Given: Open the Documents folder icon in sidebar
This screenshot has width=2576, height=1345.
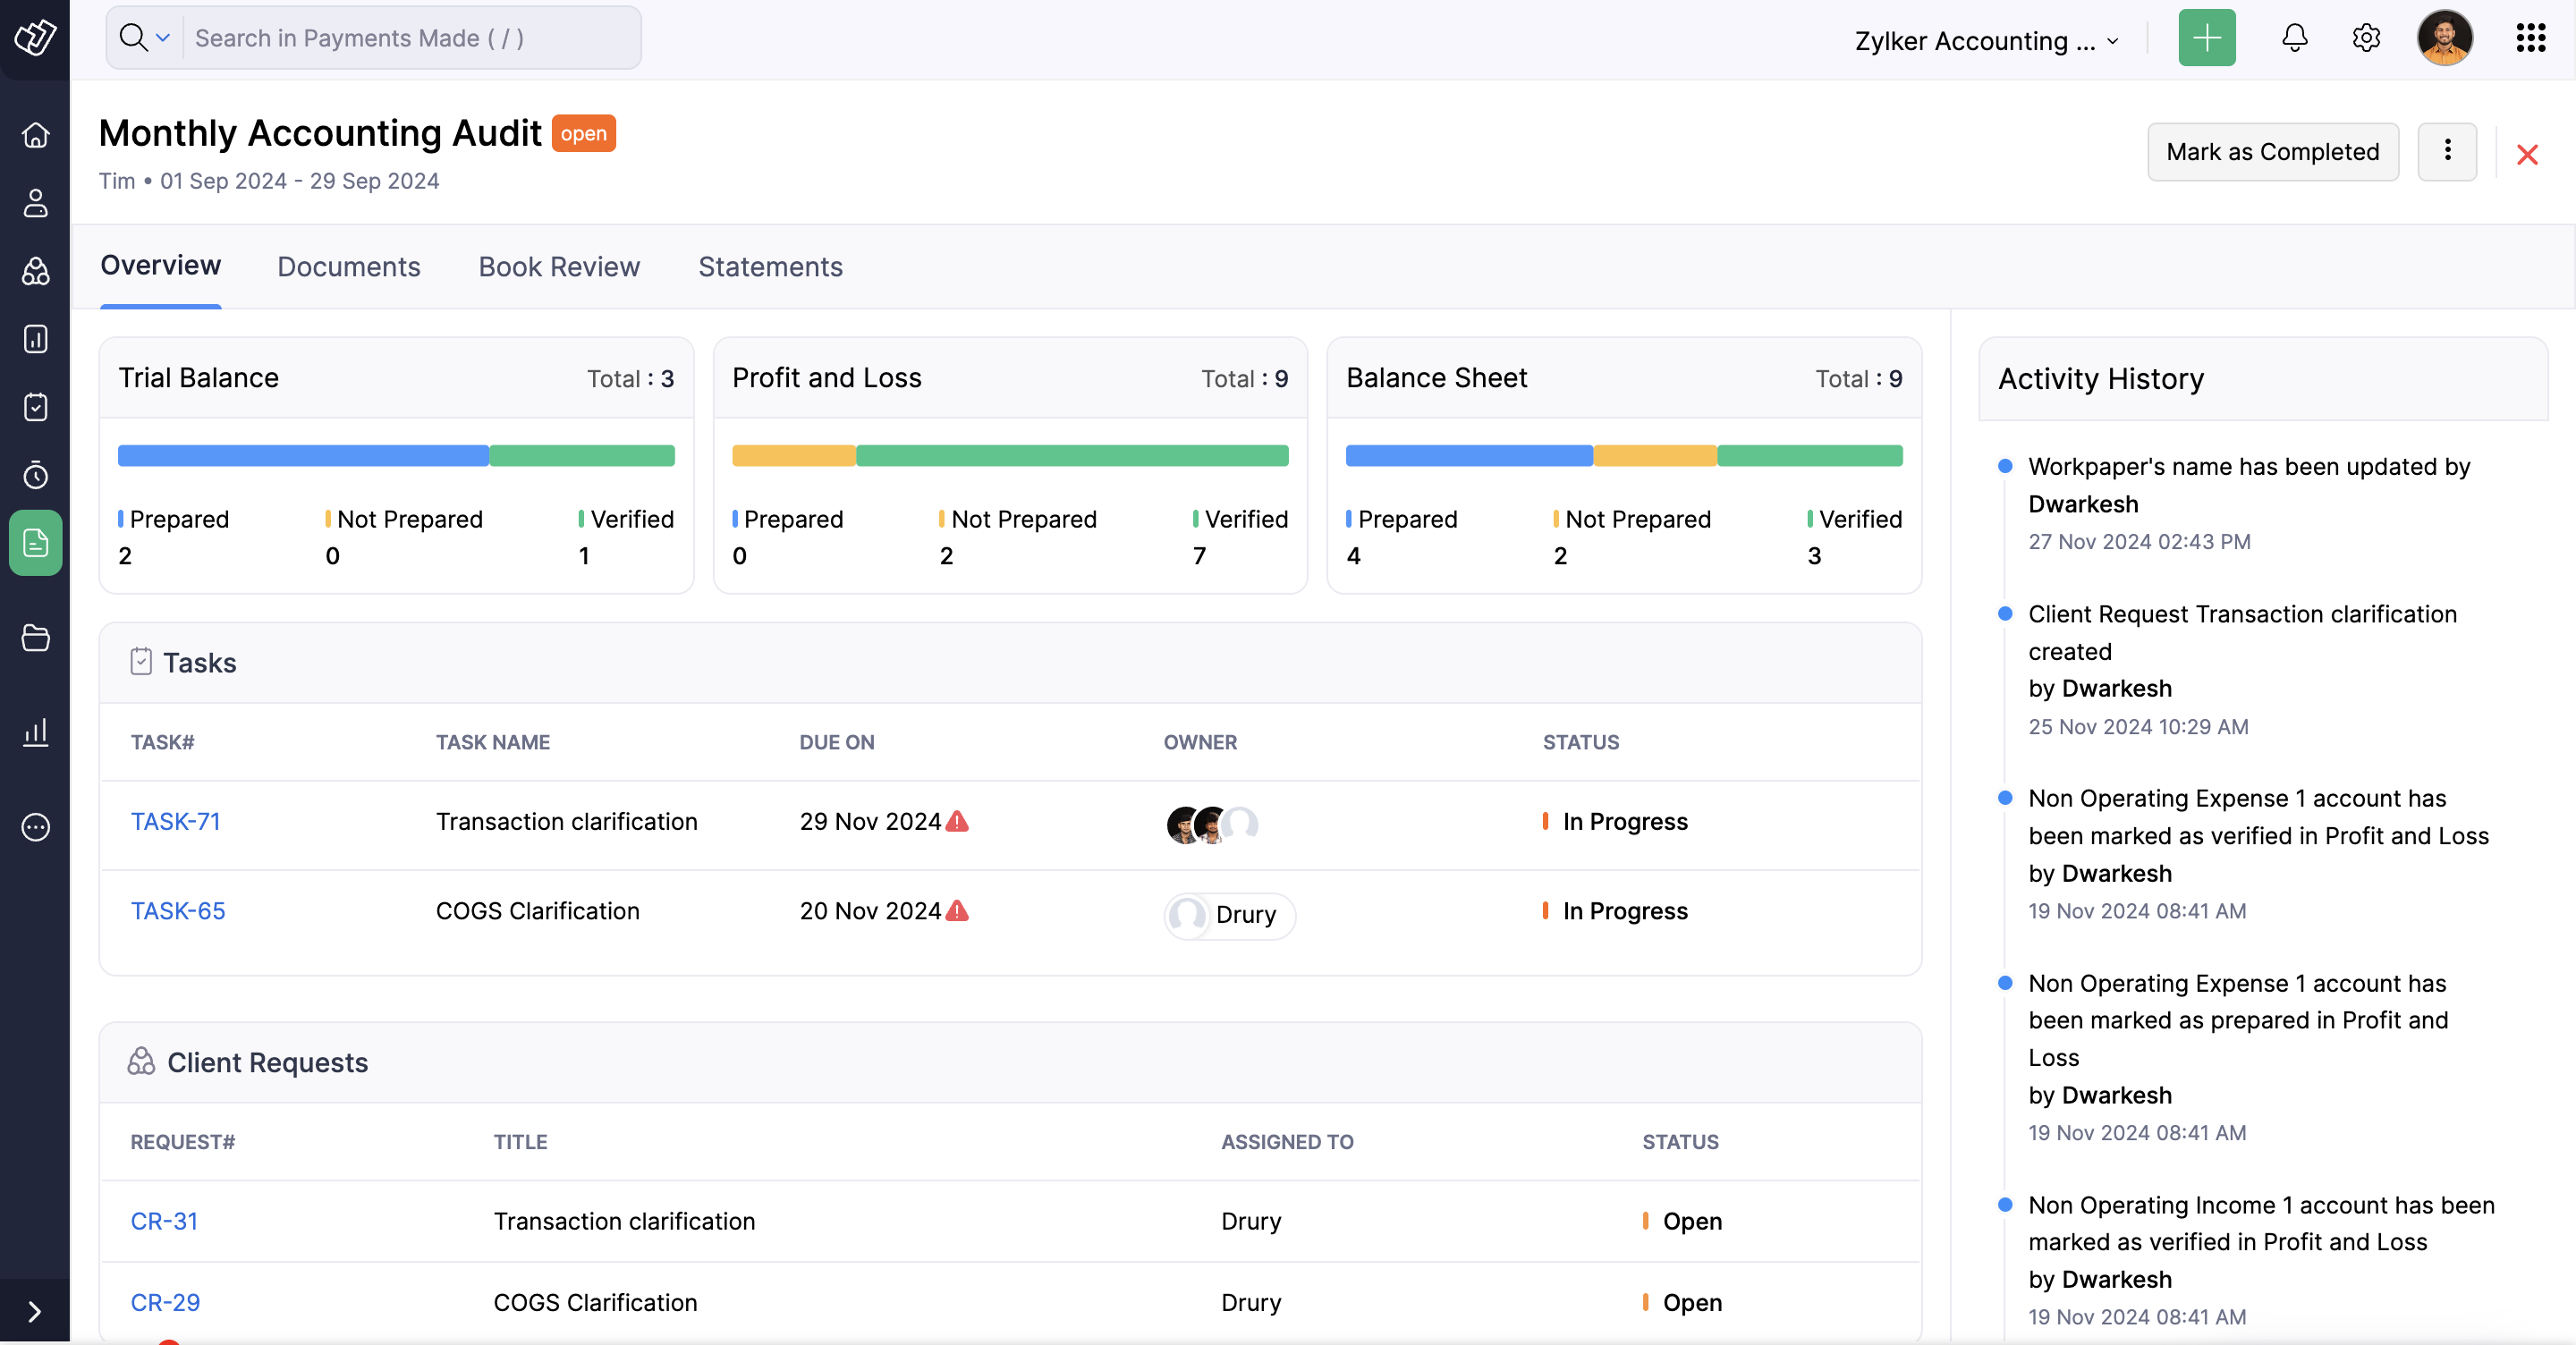Looking at the screenshot, I should point(36,639).
